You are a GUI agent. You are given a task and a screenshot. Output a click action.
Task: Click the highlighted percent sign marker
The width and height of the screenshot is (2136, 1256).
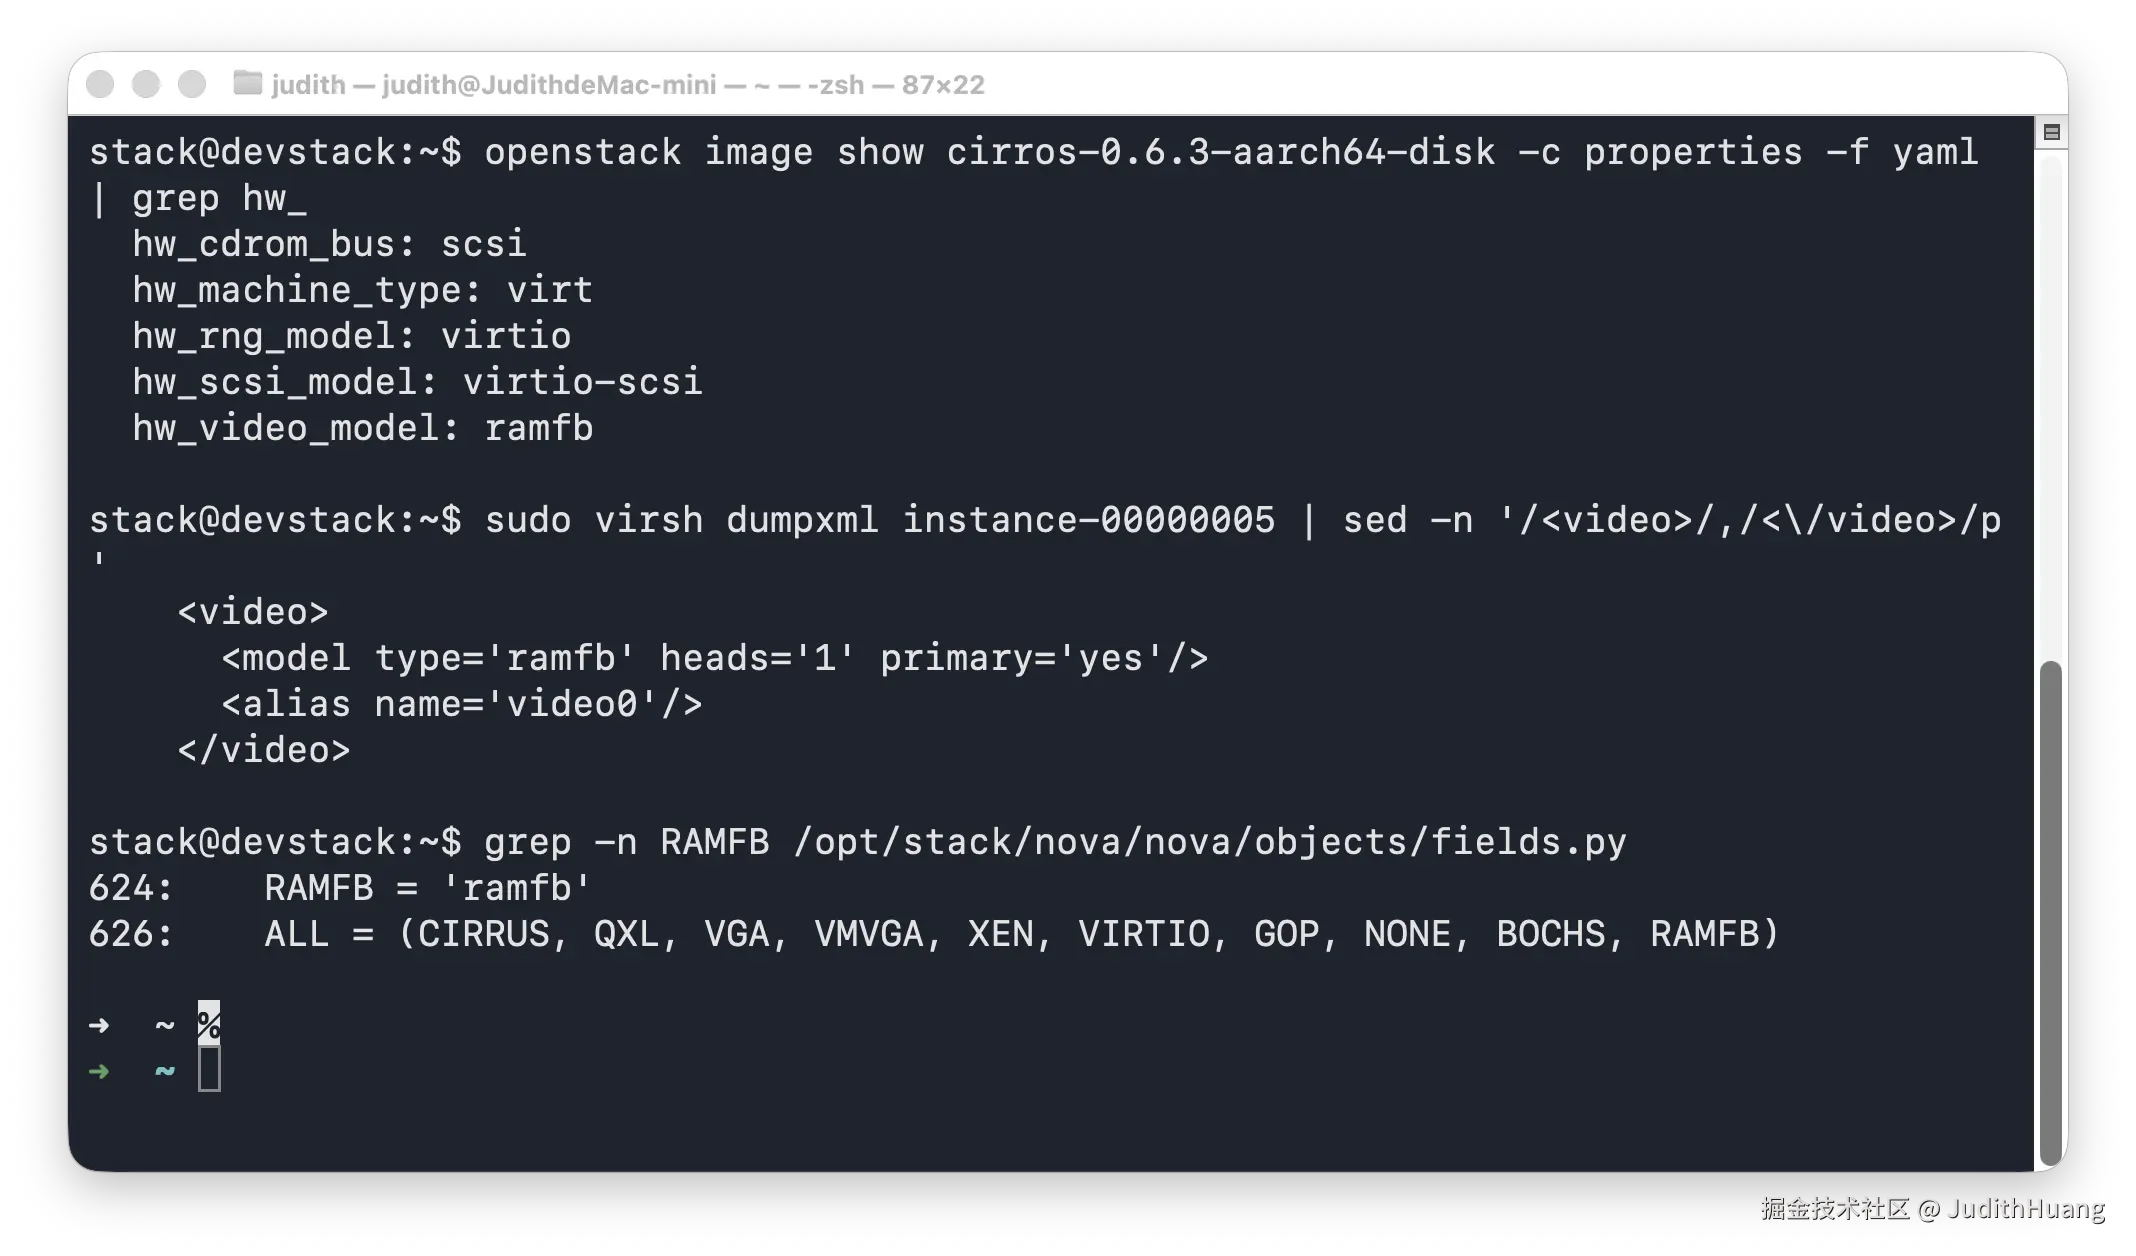(x=209, y=1024)
